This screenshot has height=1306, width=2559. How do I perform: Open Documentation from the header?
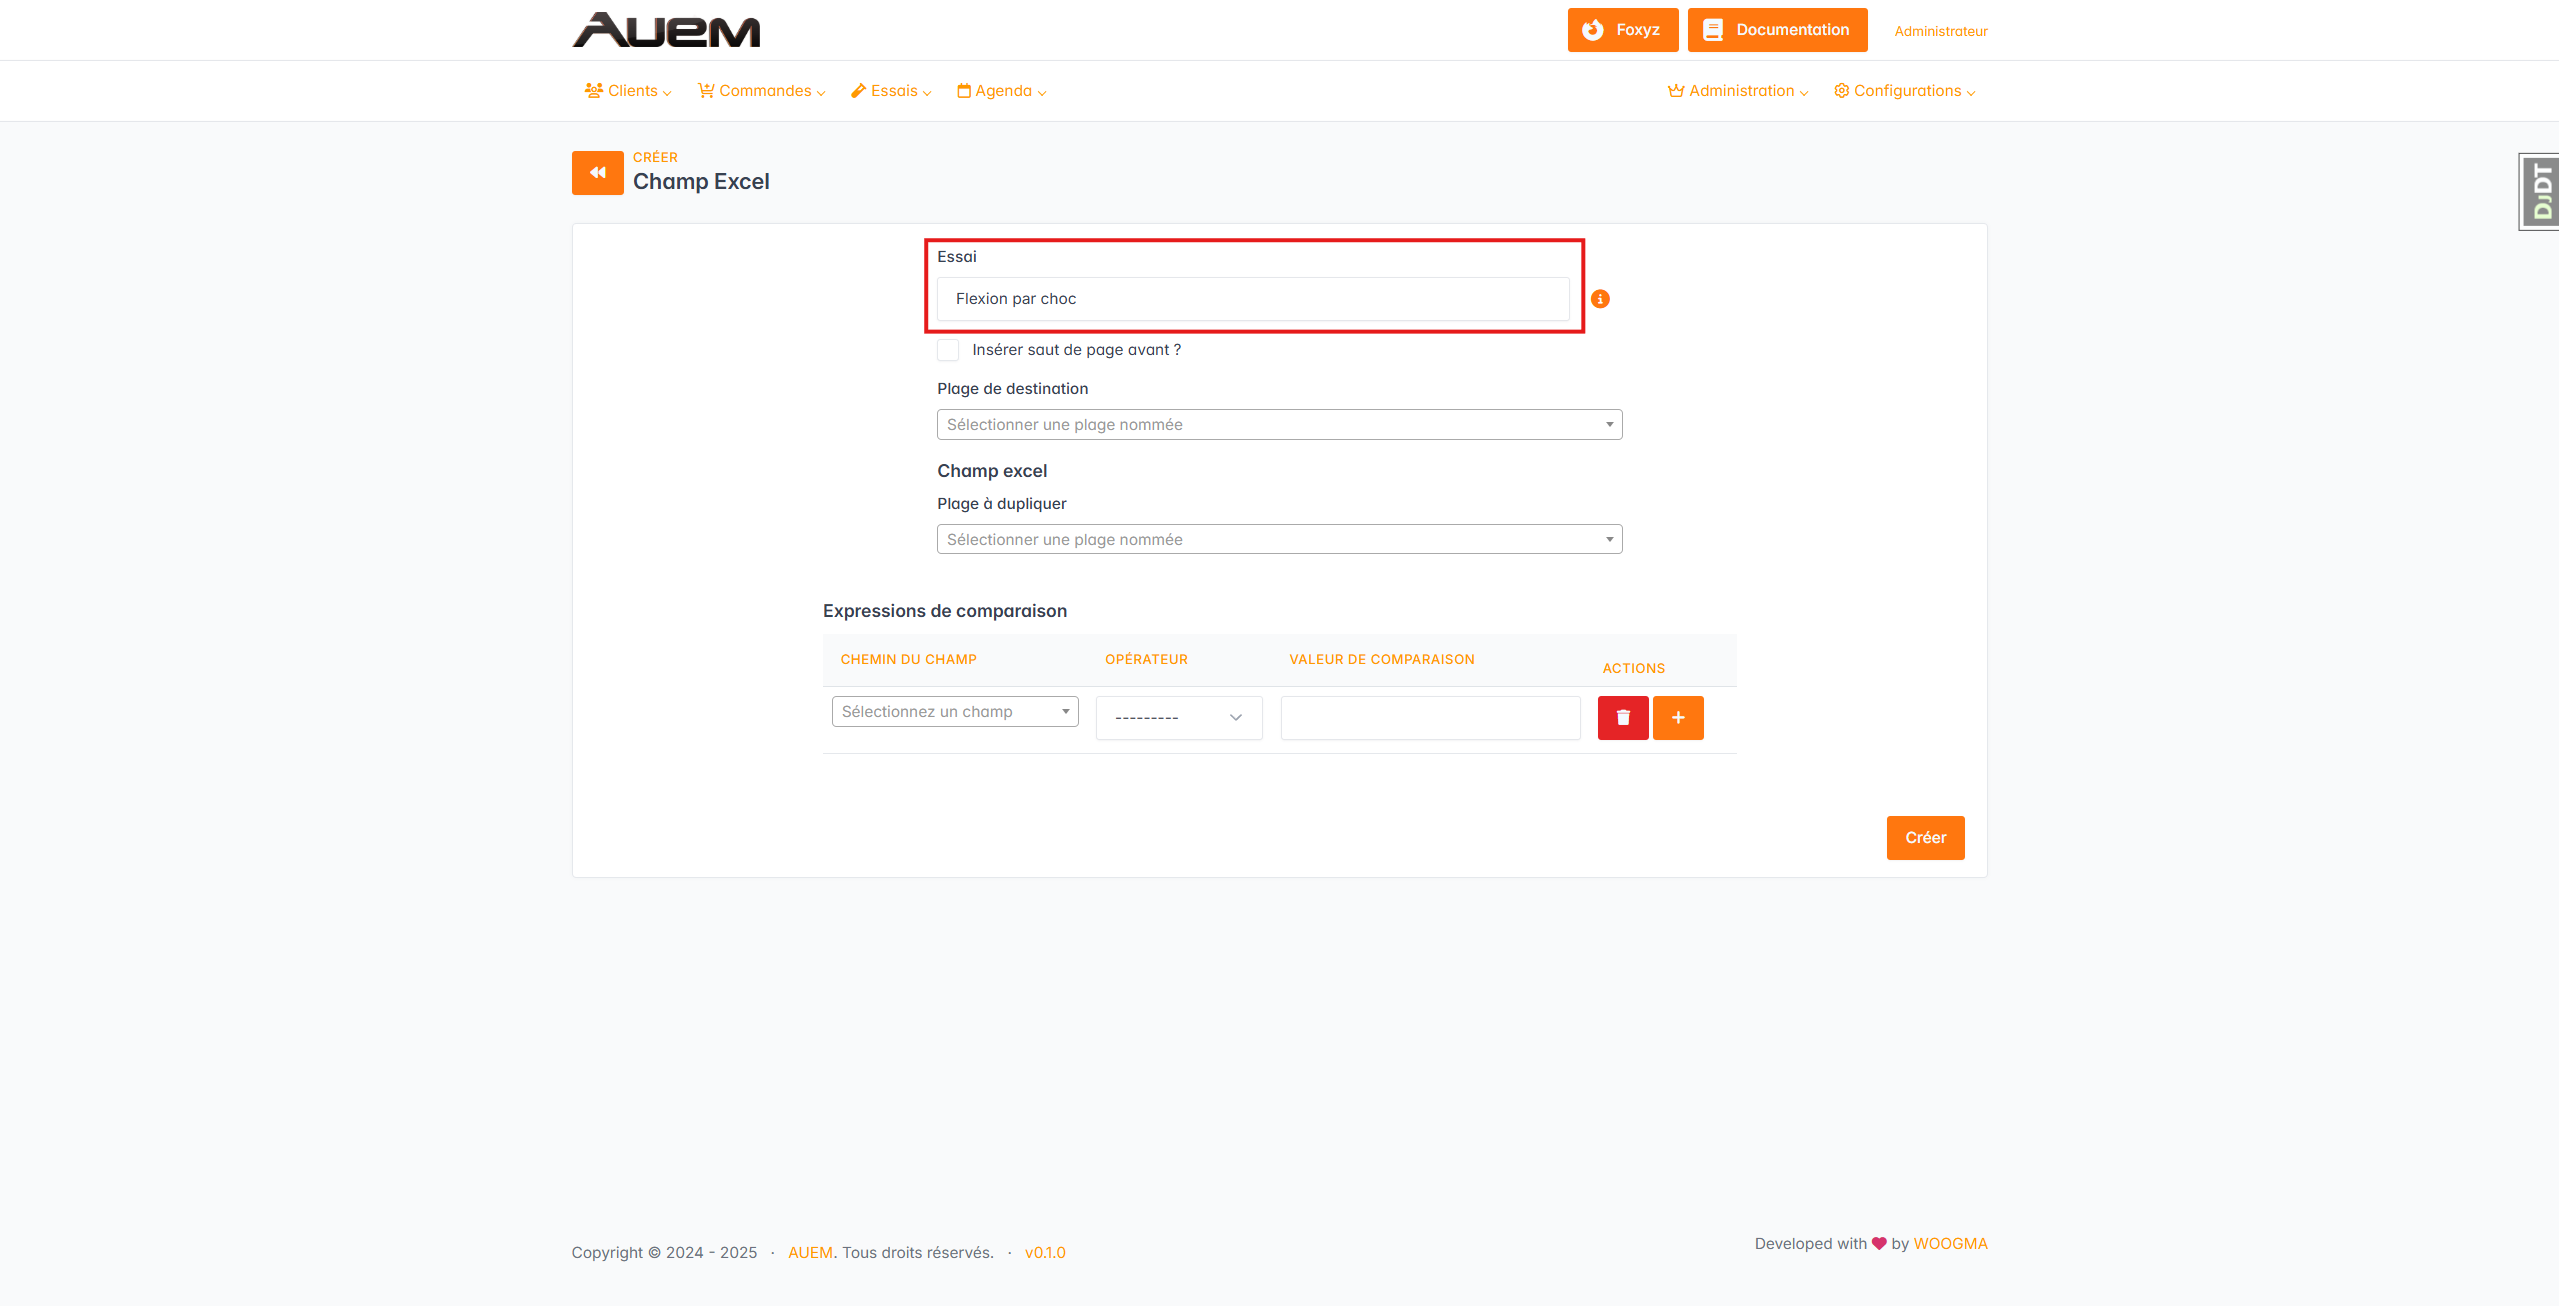(1776, 30)
